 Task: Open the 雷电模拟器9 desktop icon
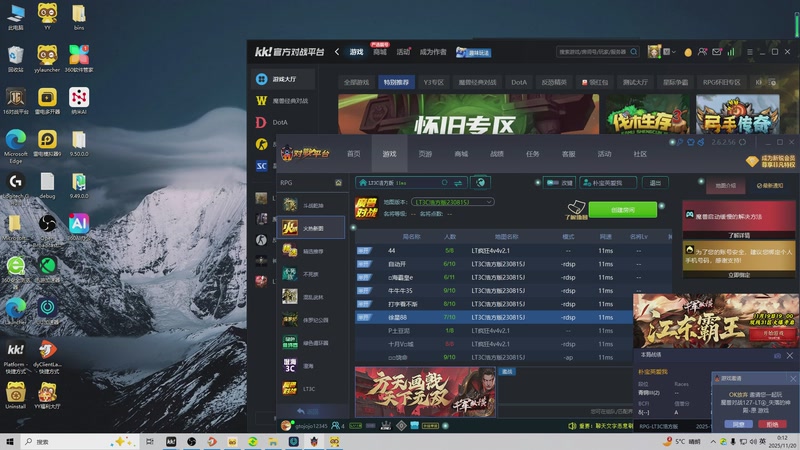(47, 142)
